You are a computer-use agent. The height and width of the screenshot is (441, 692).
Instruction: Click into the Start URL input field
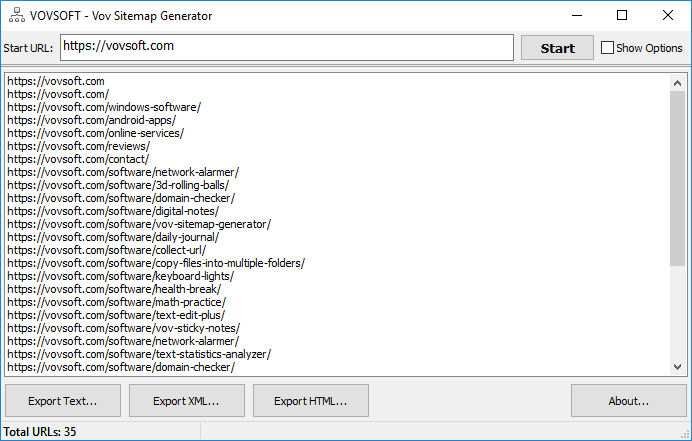click(x=288, y=47)
